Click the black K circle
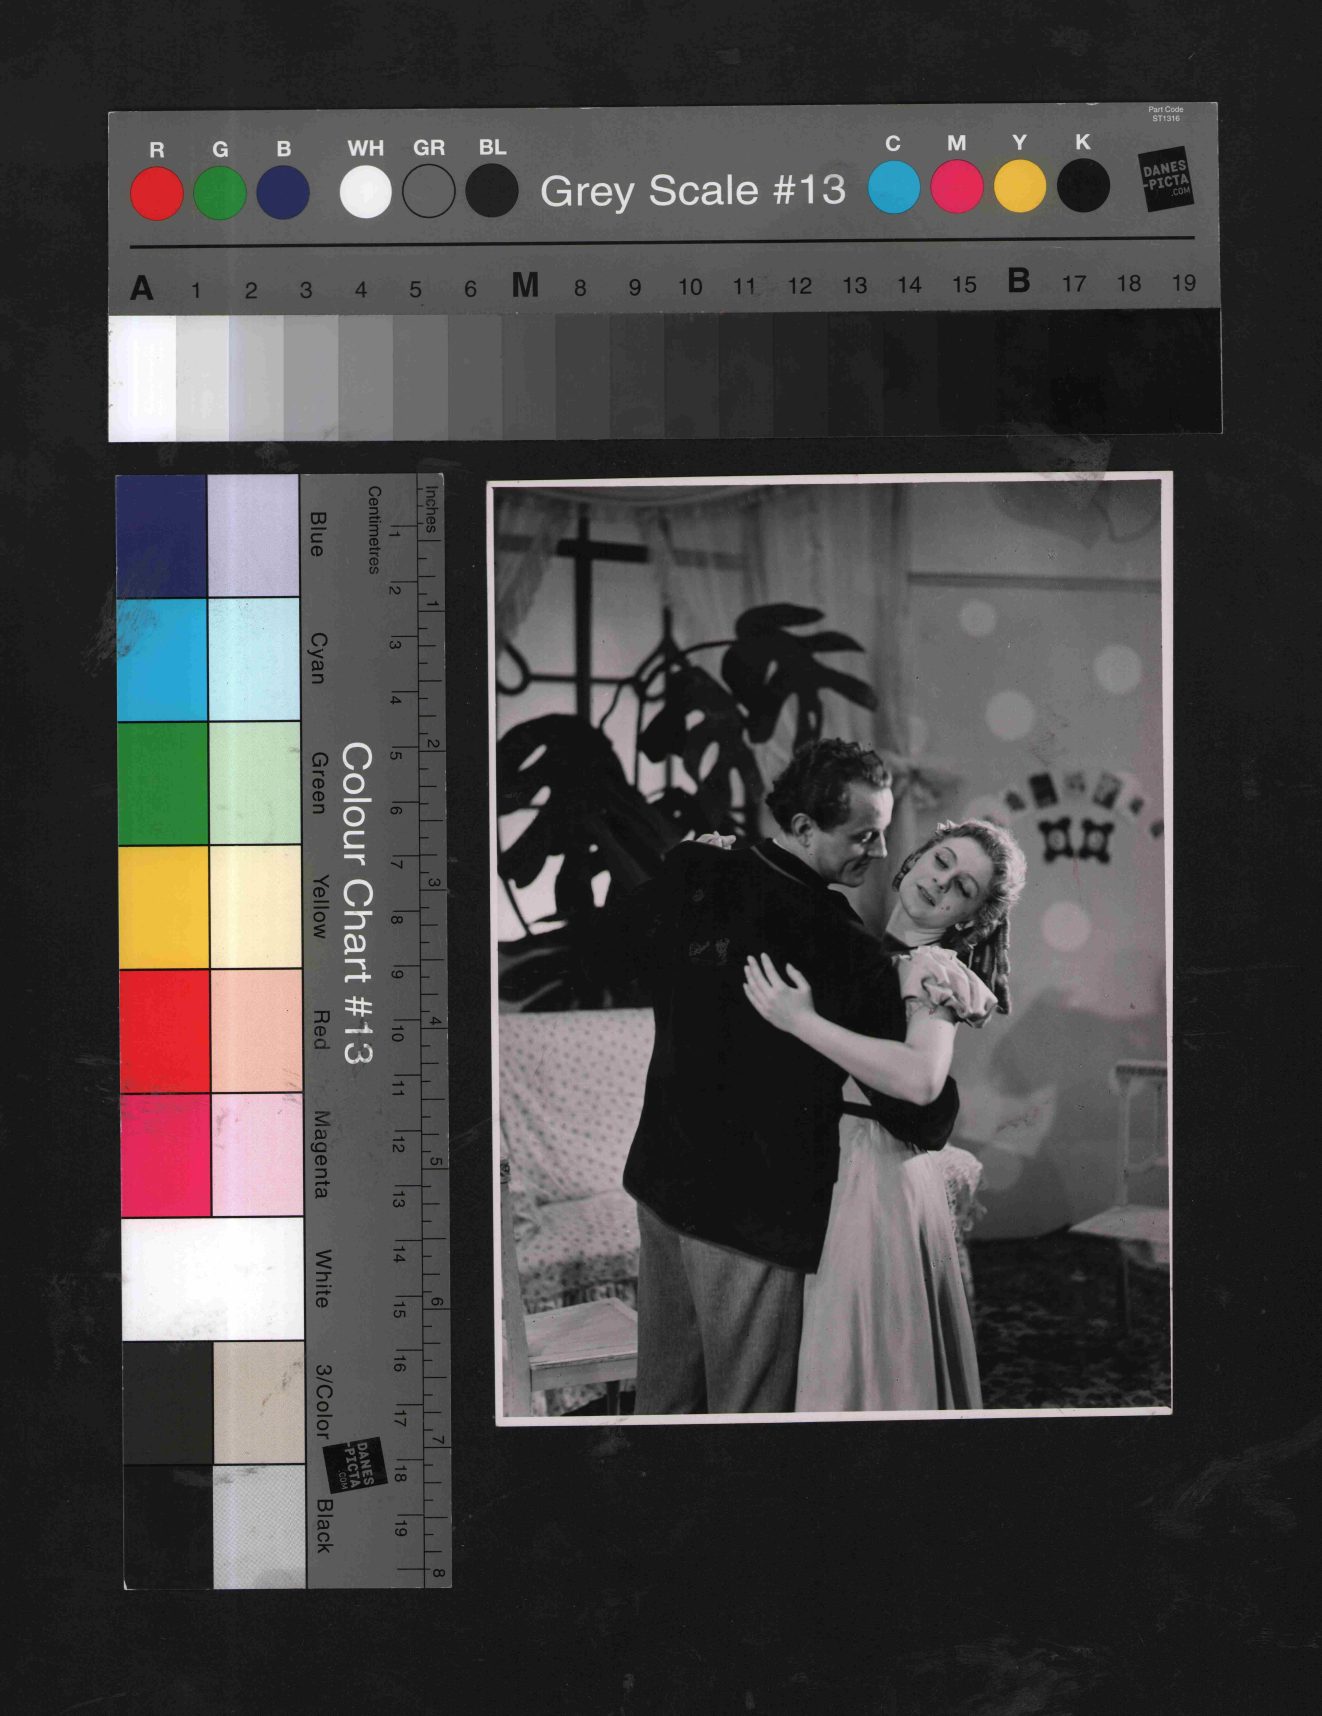The height and width of the screenshot is (1716, 1322). point(1083,185)
